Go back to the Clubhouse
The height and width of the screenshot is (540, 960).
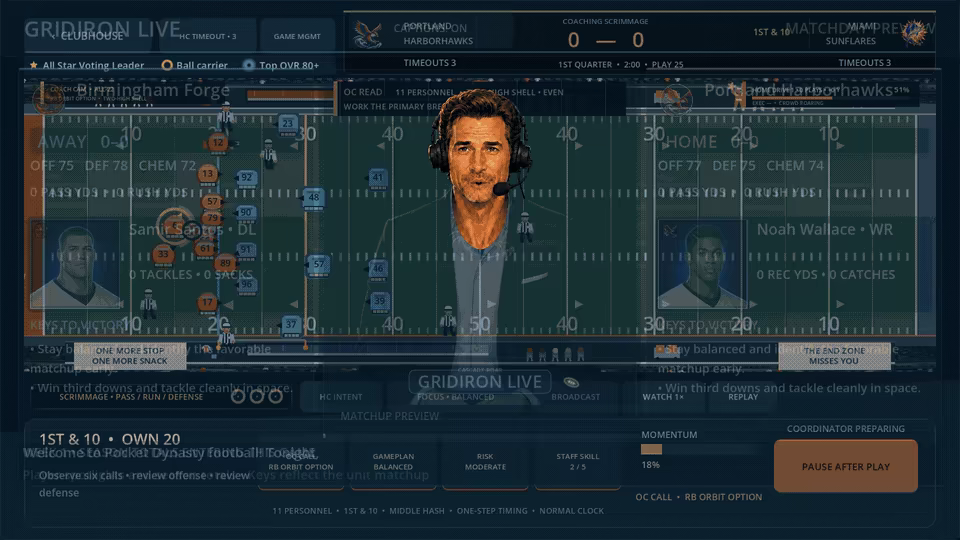click(x=87, y=36)
